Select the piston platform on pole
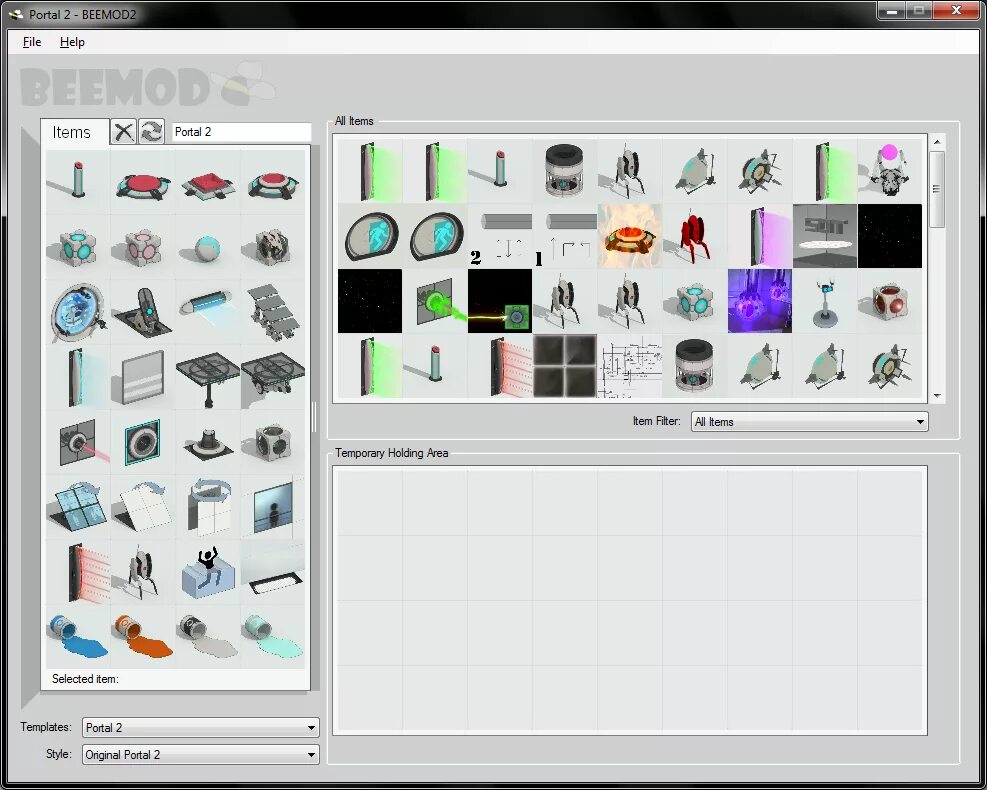 coord(208,376)
